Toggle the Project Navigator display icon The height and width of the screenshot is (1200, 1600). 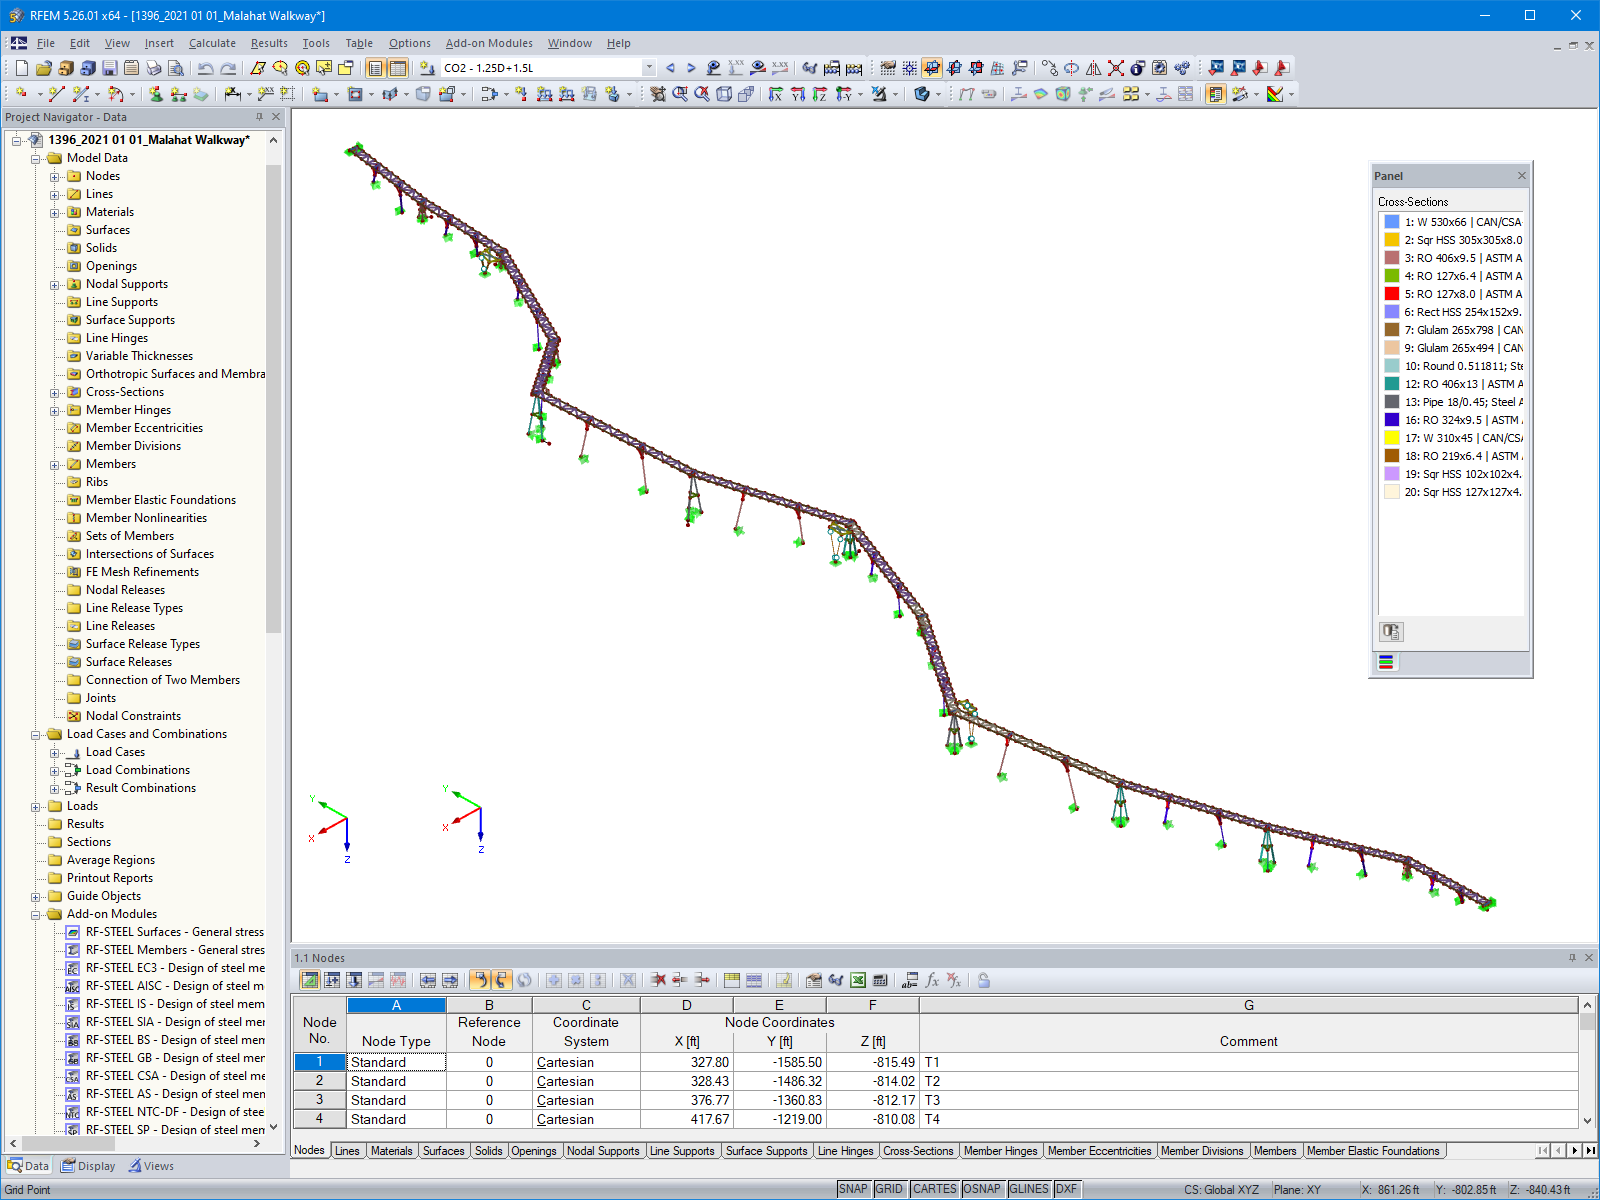pyautogui.click(x=376, y=68)
